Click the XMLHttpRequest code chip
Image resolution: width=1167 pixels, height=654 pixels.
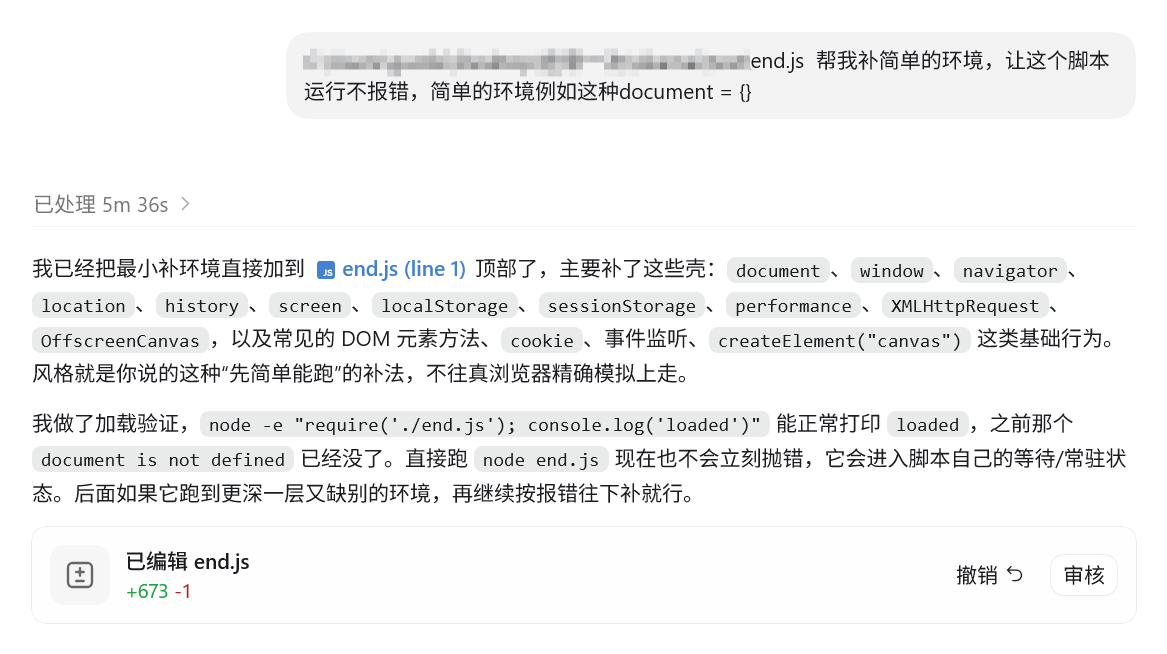coord(965,306)
